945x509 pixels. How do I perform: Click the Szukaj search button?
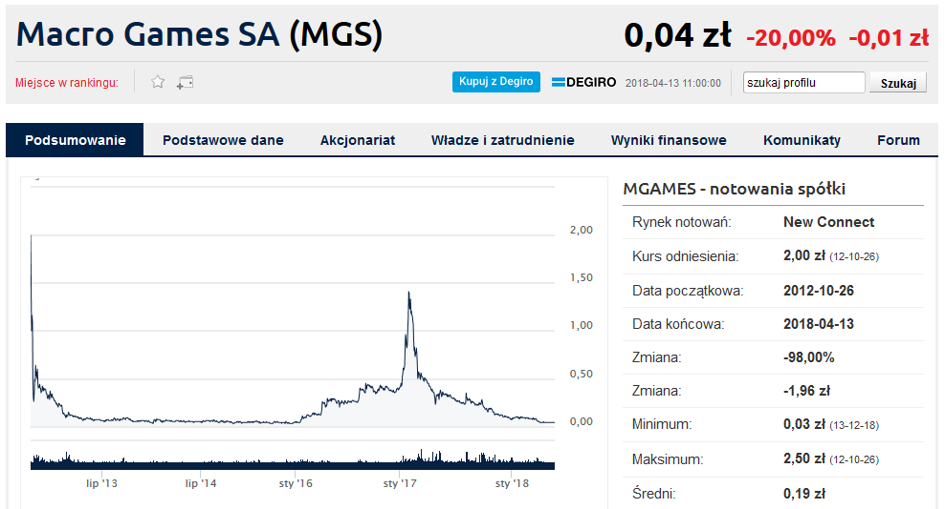coord(897,83)
